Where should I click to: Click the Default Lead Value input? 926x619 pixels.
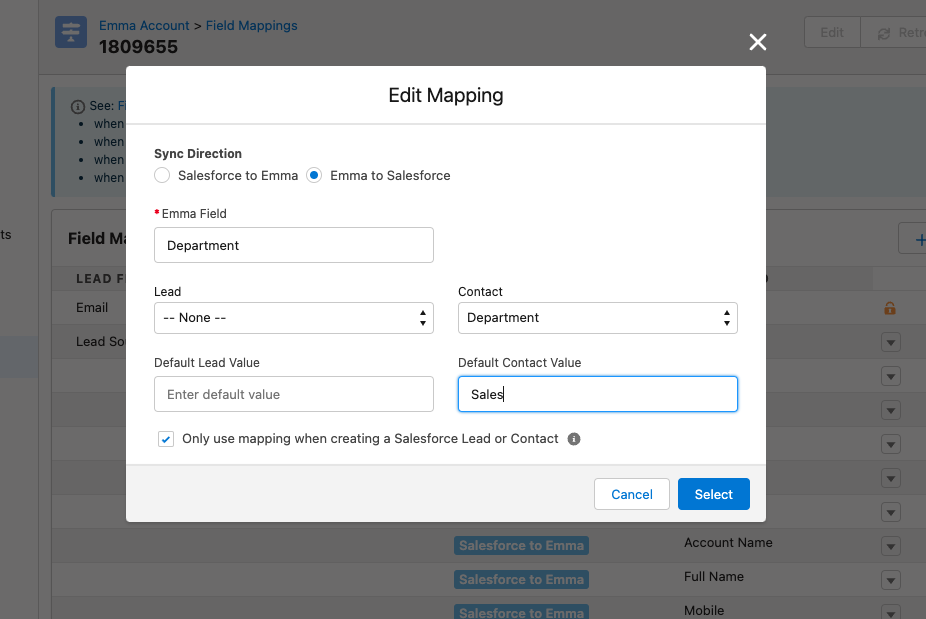coord(294,394)
